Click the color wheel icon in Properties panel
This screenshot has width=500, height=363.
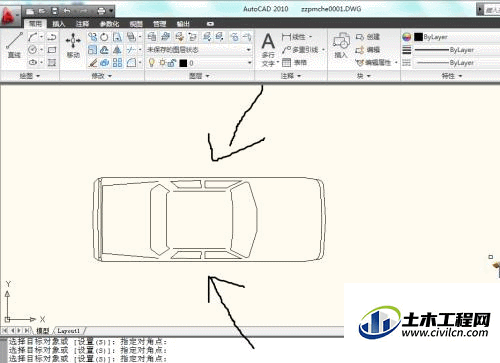pos(406,37)
